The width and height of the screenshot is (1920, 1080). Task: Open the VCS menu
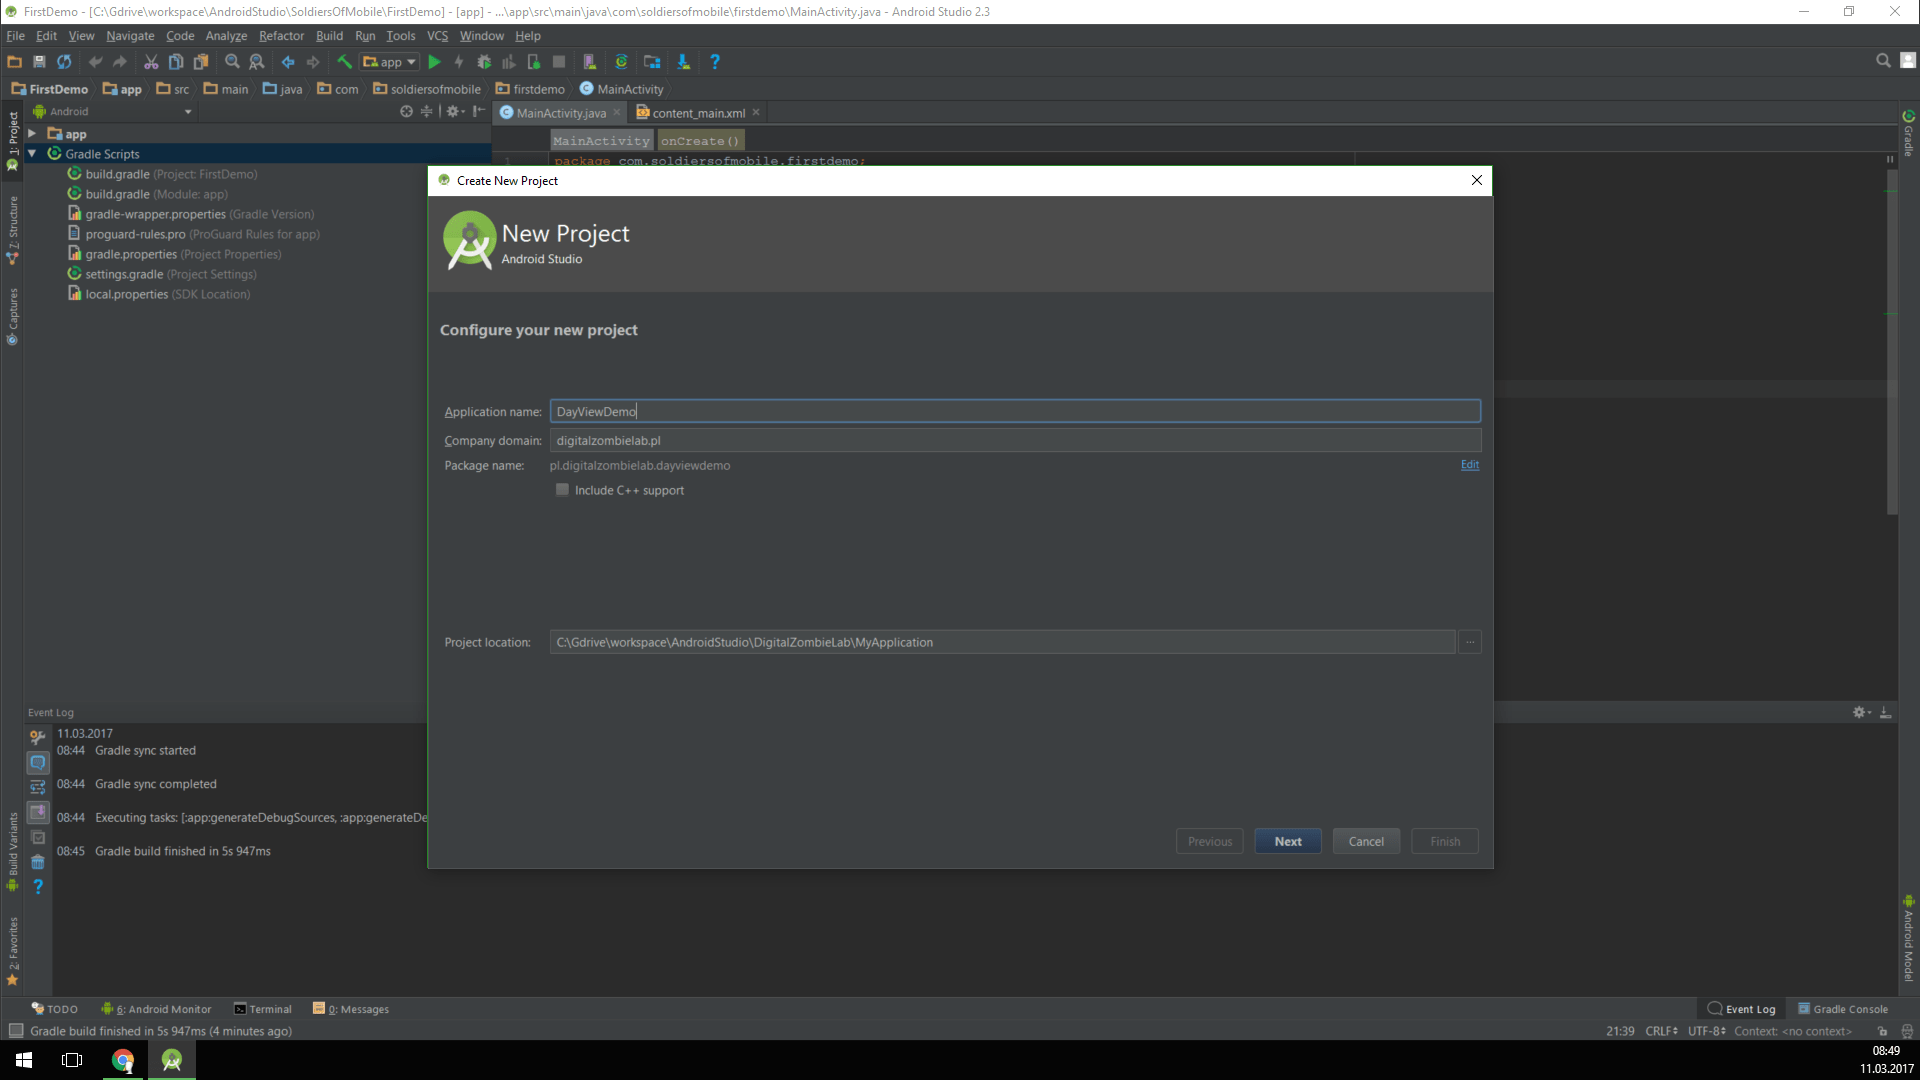click(x=437, y=35)
